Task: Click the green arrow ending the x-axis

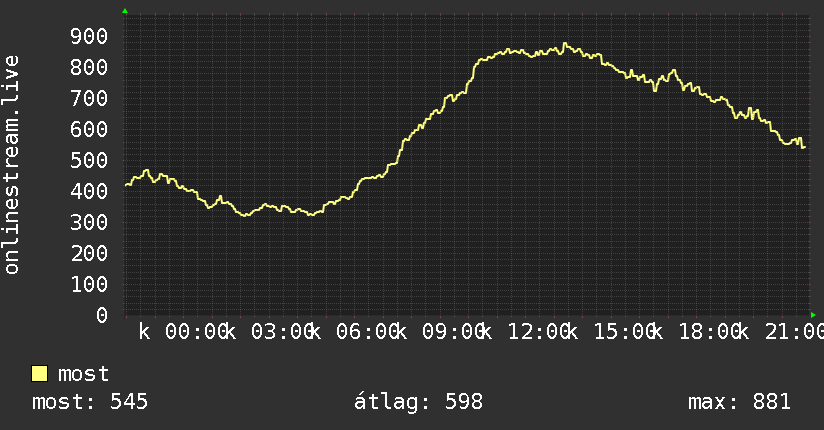Action: coord(813,315)
